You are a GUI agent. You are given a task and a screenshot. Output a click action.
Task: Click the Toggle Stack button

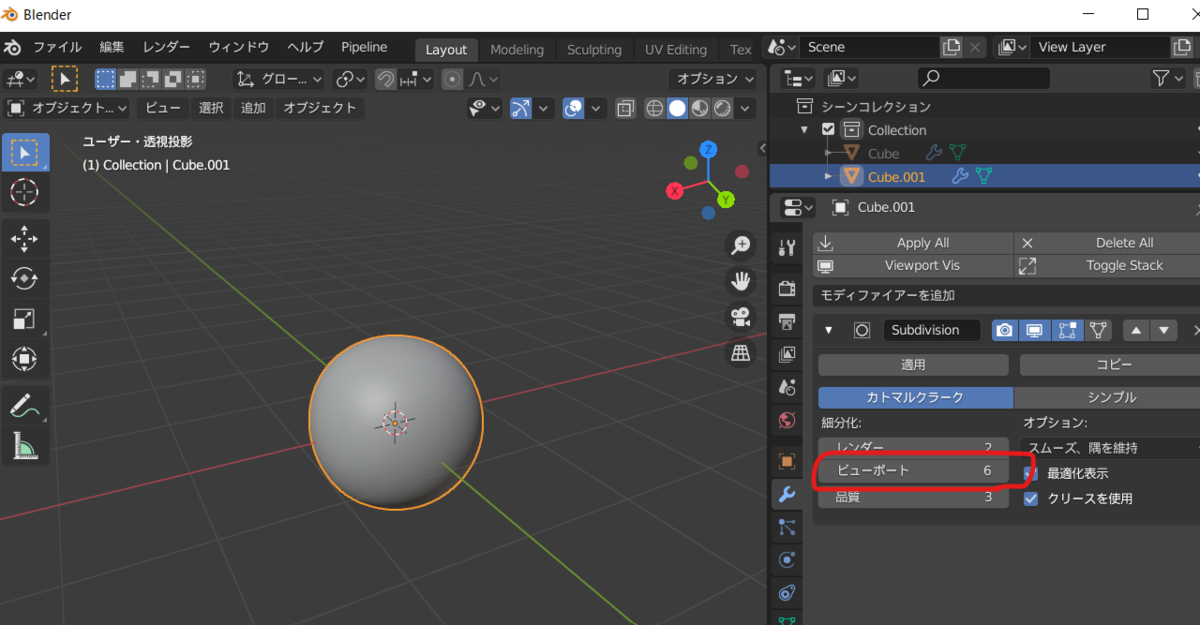[x=1108, y=265]
